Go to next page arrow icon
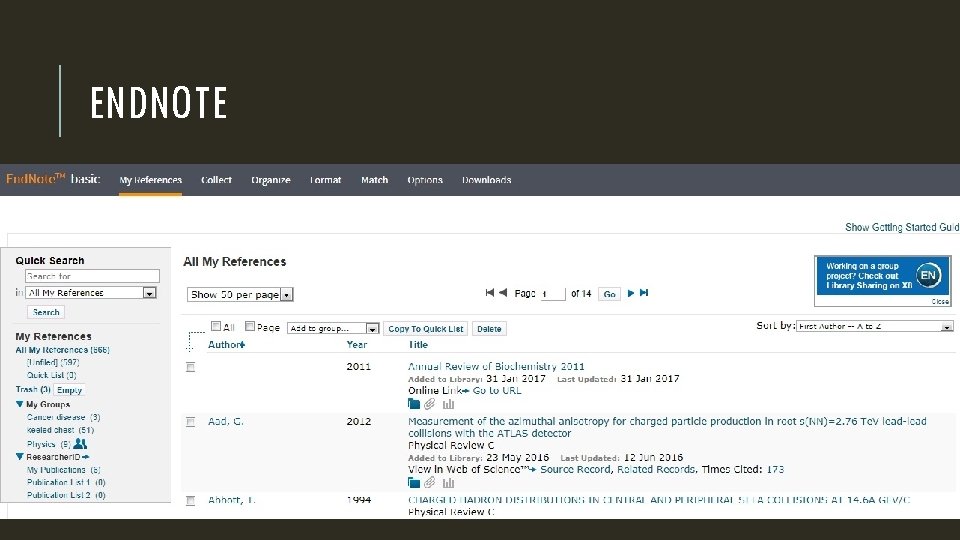960x540 pixels. (x=631, y=293)
